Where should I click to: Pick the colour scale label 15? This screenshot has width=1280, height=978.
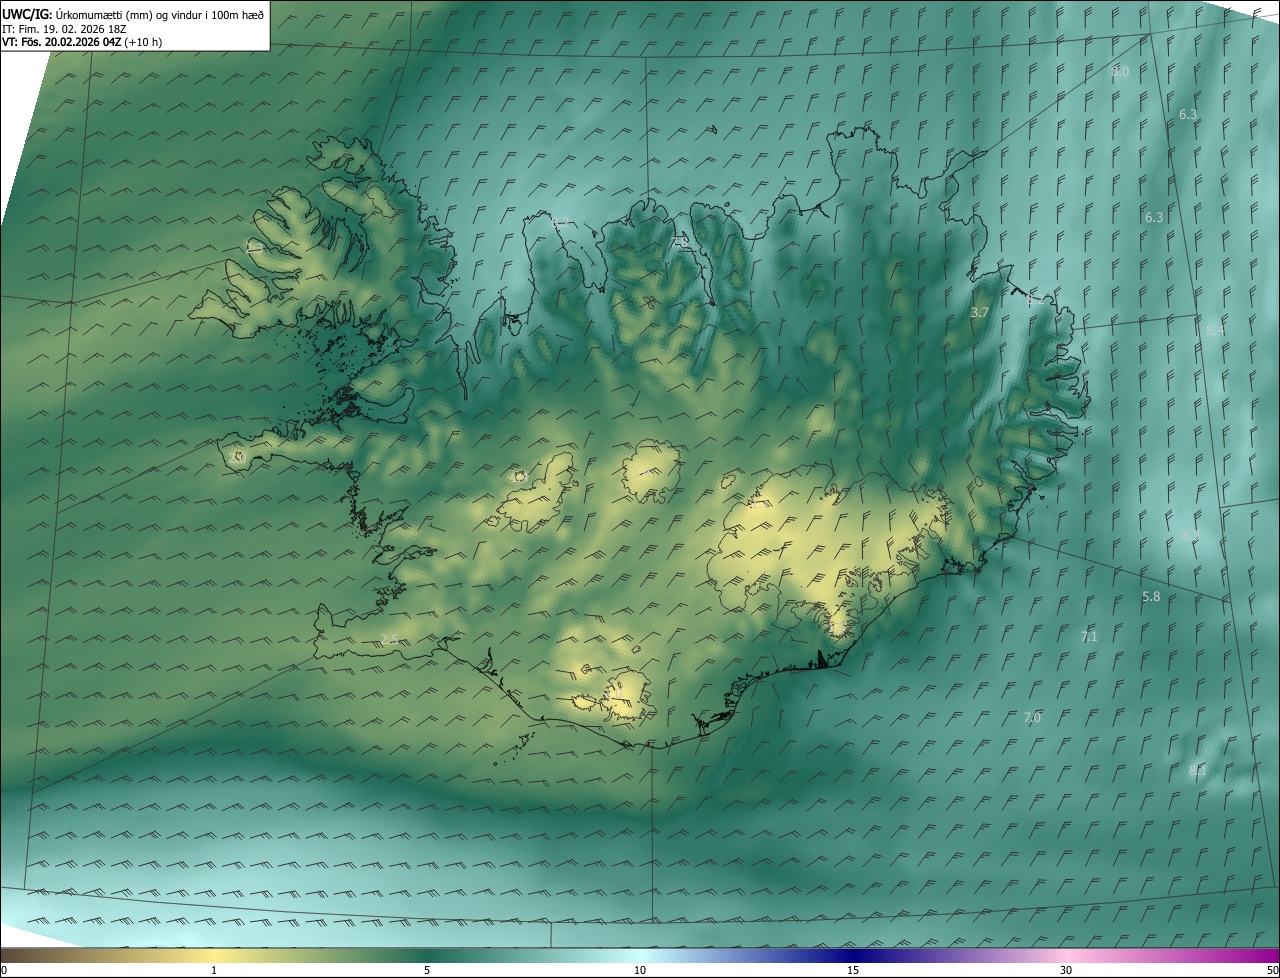[x=853, y=970]
